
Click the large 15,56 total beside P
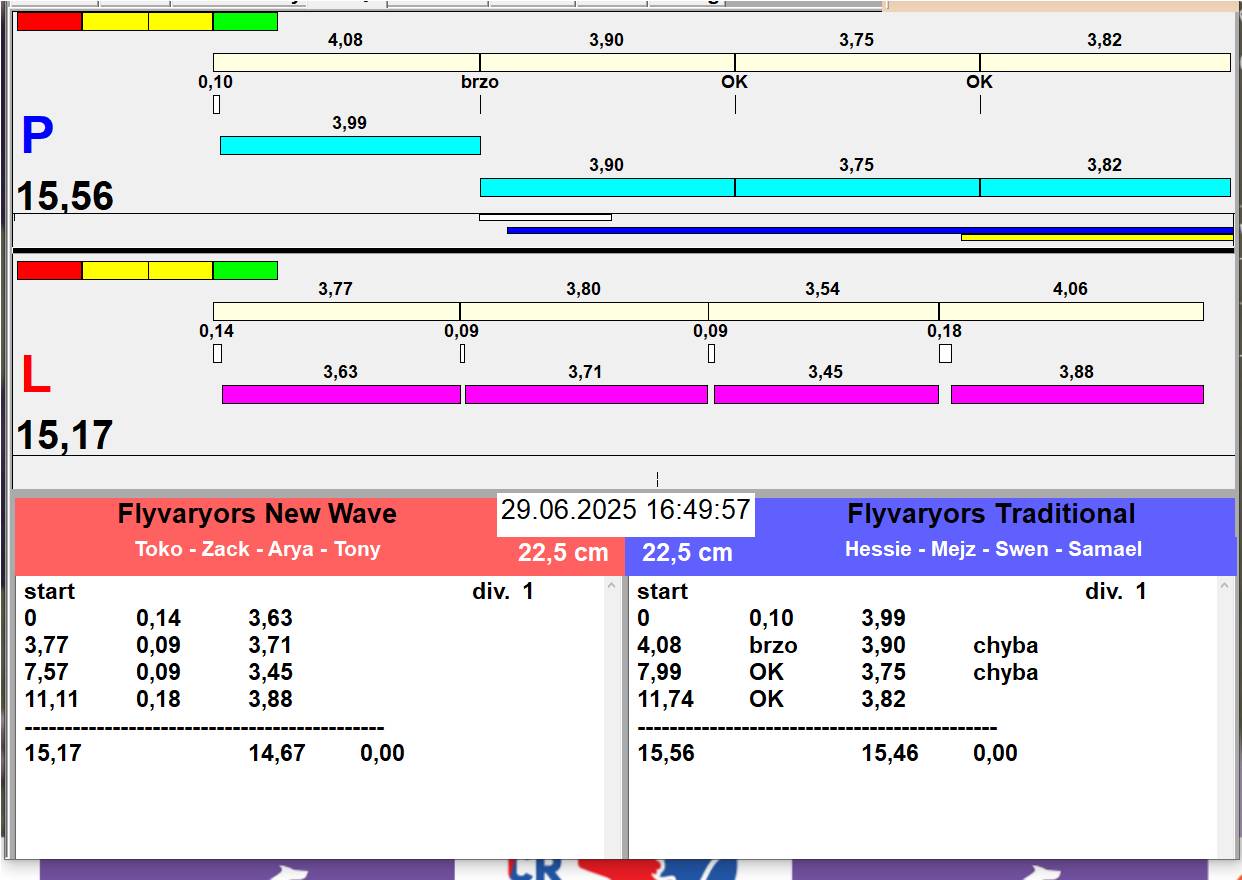tap(65, 196)
